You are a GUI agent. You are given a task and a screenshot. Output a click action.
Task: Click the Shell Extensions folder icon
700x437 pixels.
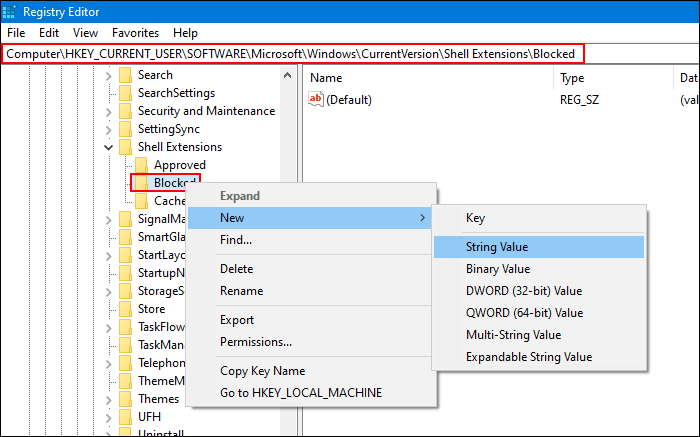(125, 147)
